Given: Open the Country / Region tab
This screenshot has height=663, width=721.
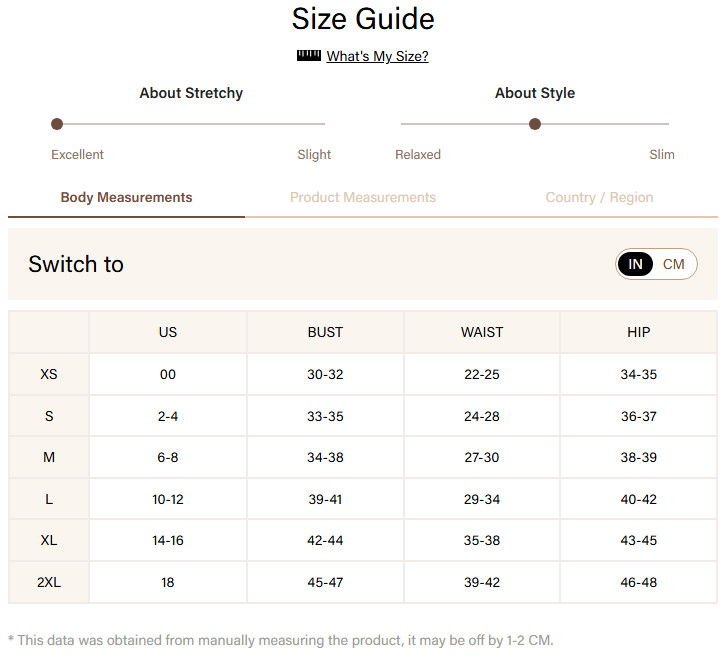Looking at the screenshot, I should (x=599, y=197).
